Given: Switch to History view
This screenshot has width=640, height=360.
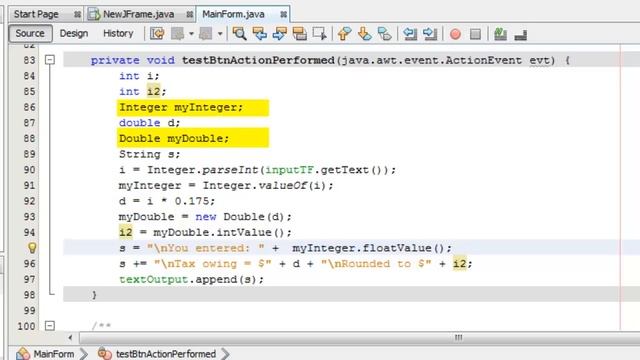Looking at the screenshot, I should click(x=118, y=33).
